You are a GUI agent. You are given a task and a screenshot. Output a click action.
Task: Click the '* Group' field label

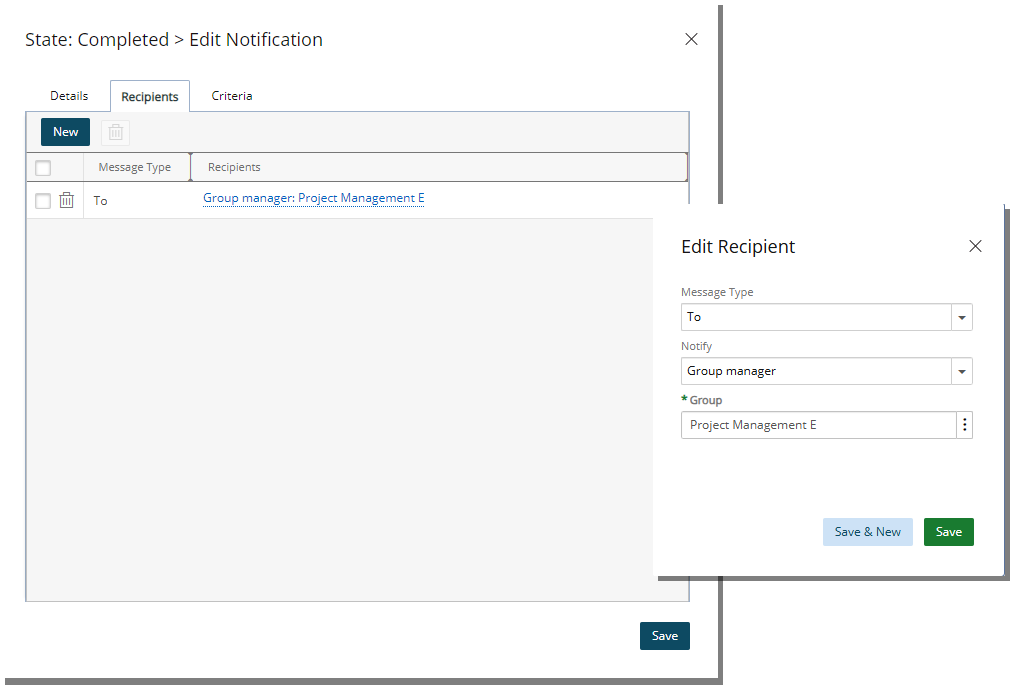pos(702,400)
